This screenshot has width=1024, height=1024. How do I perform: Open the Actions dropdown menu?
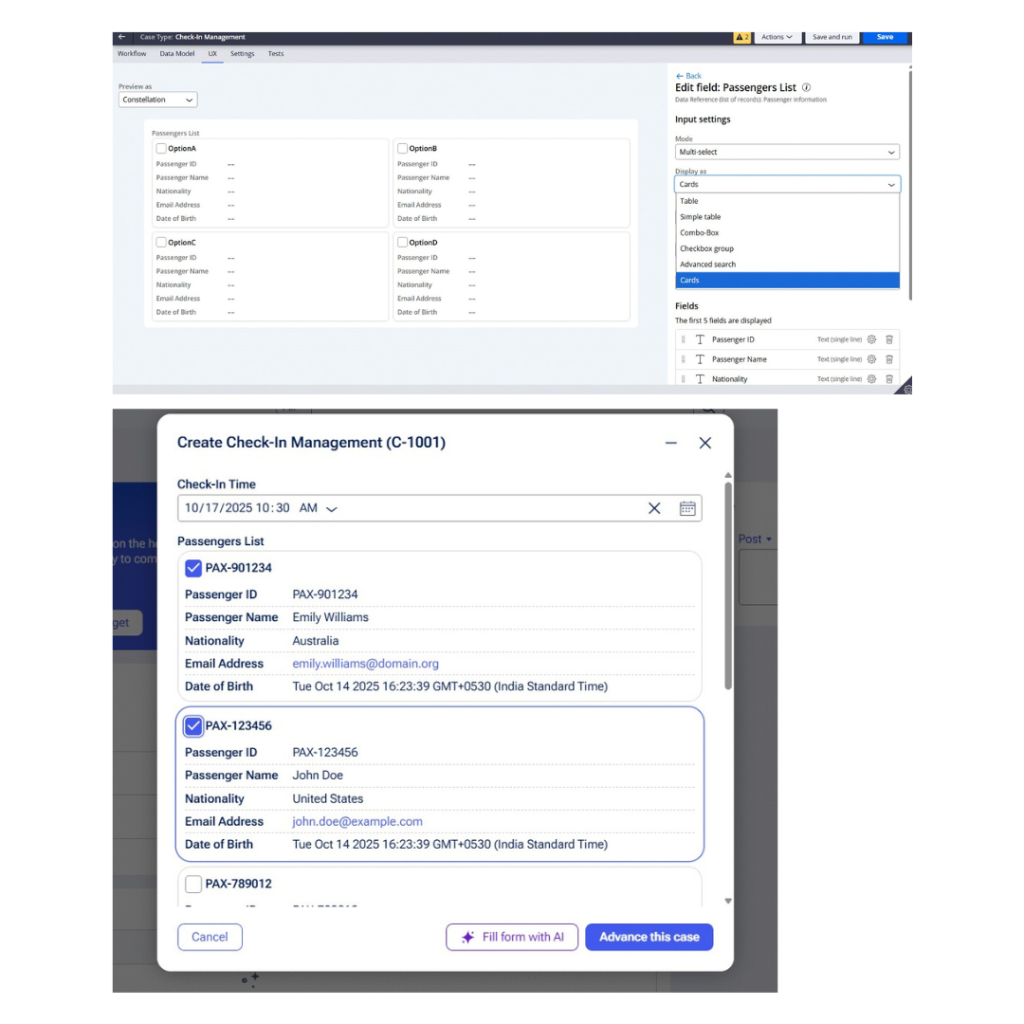point(776,37)
